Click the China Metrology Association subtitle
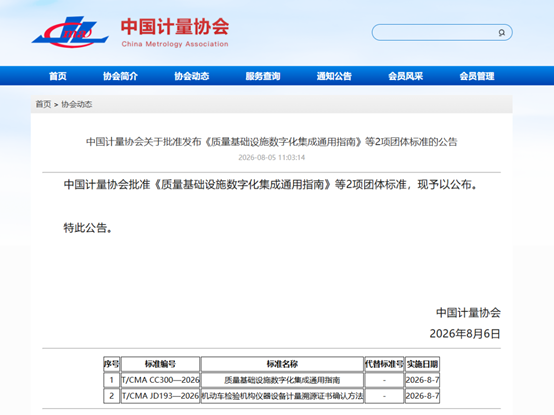The width and height of the screenshot is (554, 415). coord(175,44)
